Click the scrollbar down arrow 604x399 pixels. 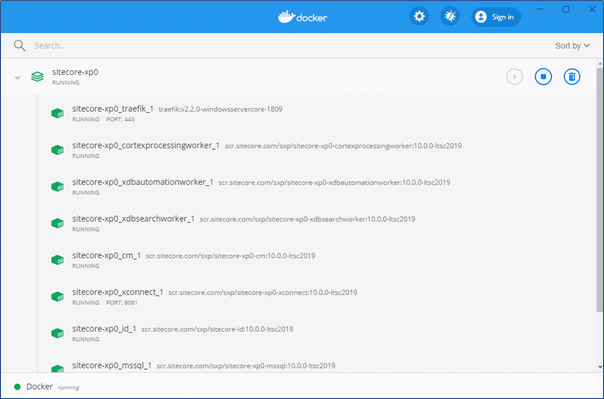(x=600, y=367)
